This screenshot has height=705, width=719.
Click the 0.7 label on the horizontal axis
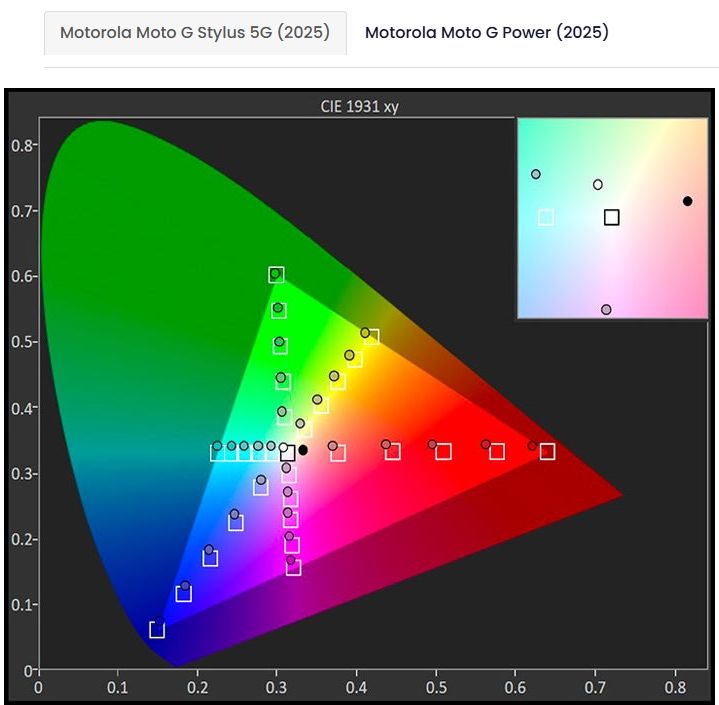(x=595, y=687)
